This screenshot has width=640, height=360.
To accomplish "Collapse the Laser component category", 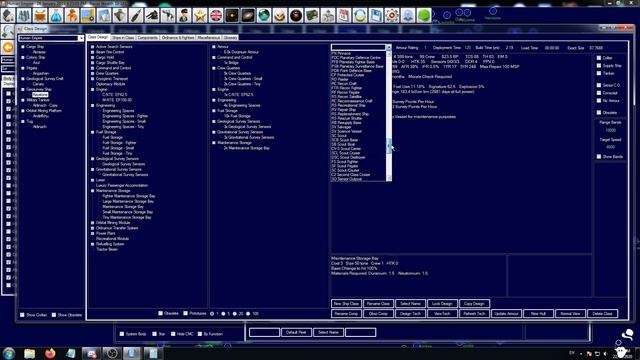I will [93, 180].
